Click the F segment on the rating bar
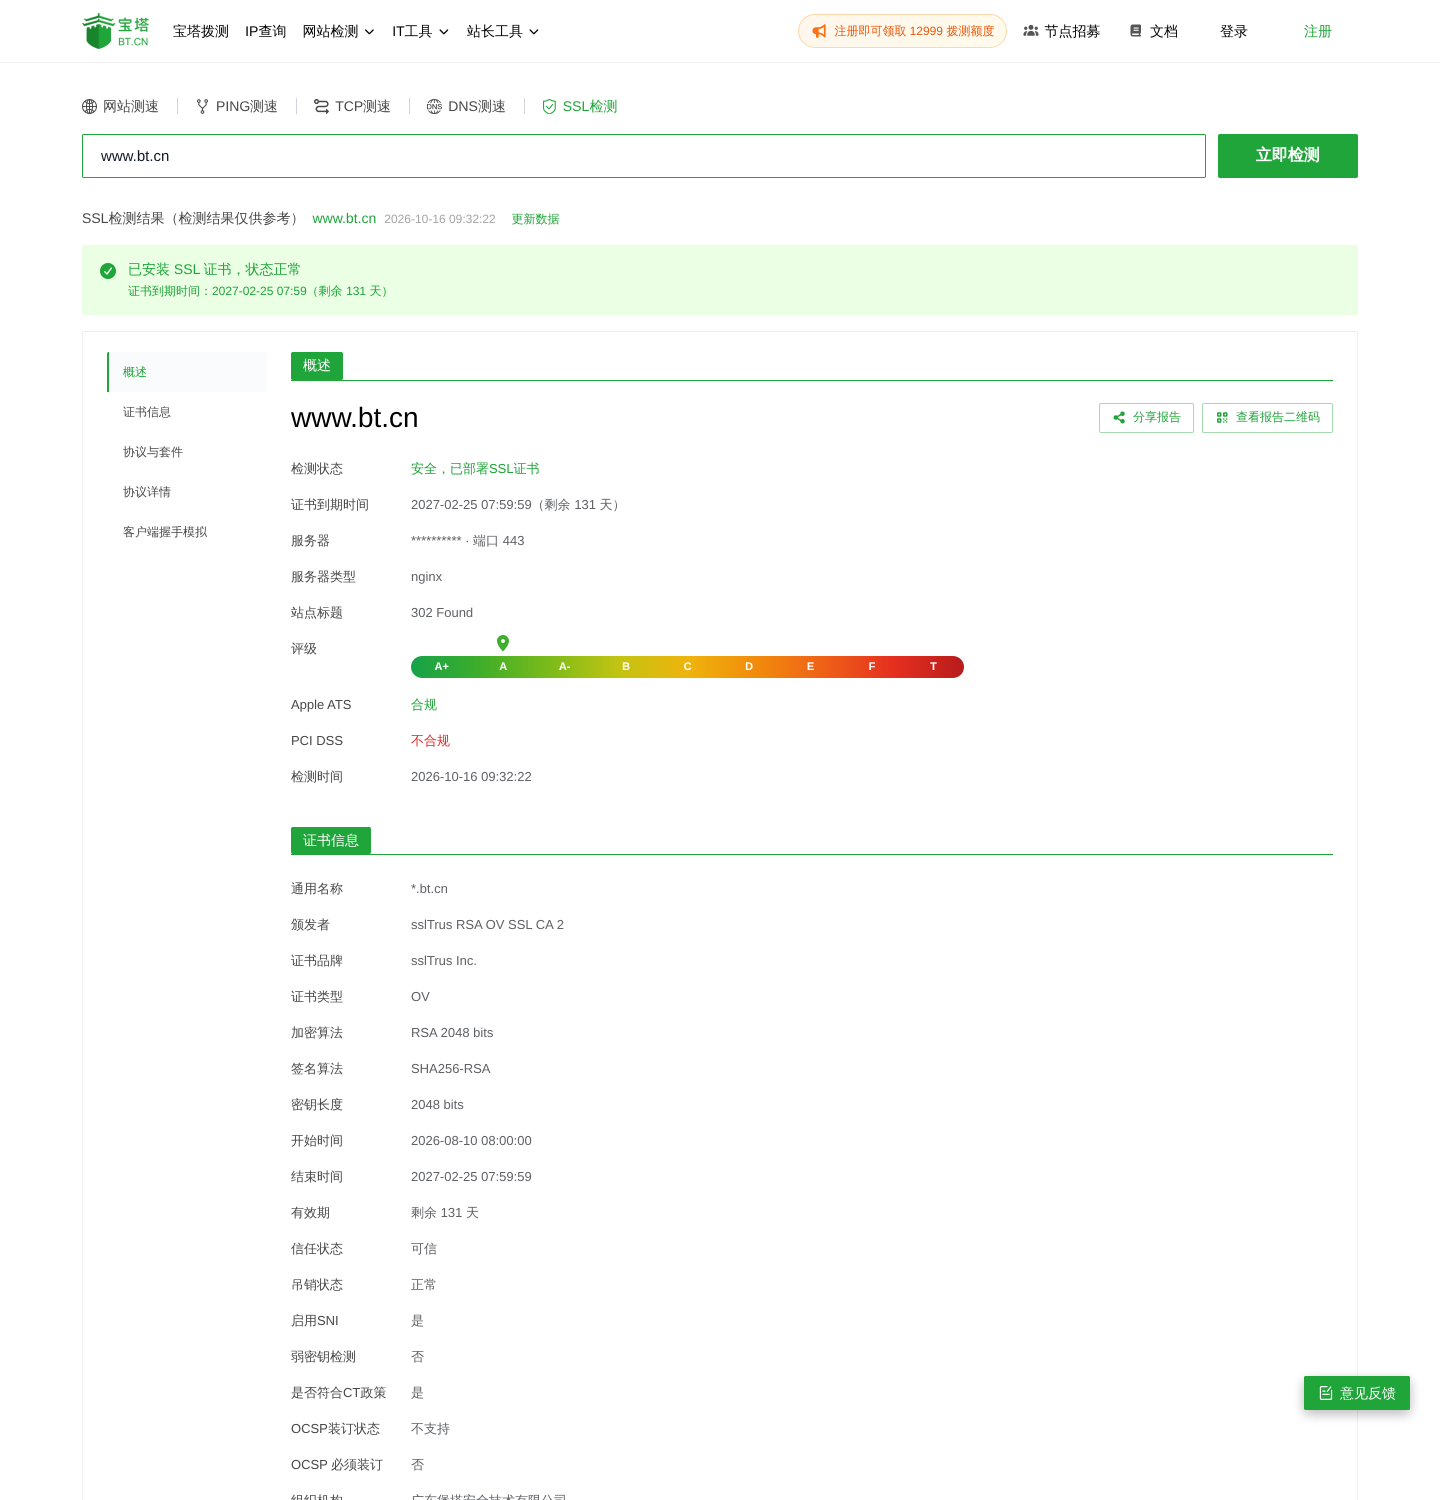The height and width of the screenshot is (1500, 1440). pyautogui.click(x=872, y=667)
